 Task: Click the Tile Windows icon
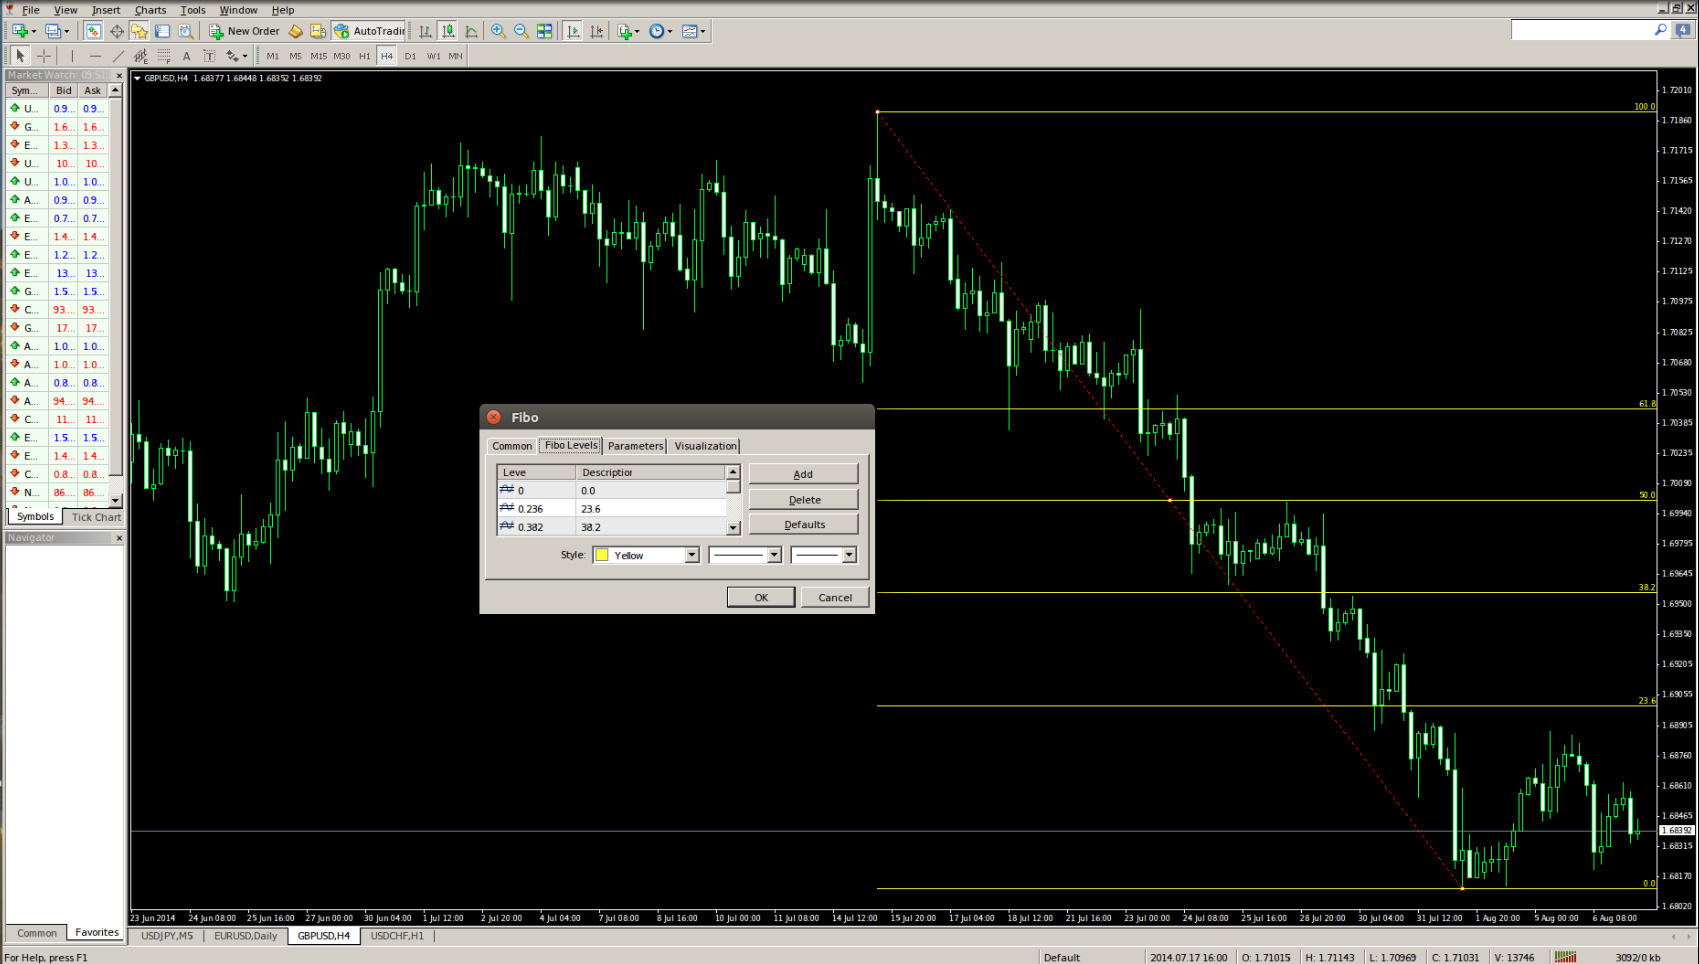[x=544, y=31]
